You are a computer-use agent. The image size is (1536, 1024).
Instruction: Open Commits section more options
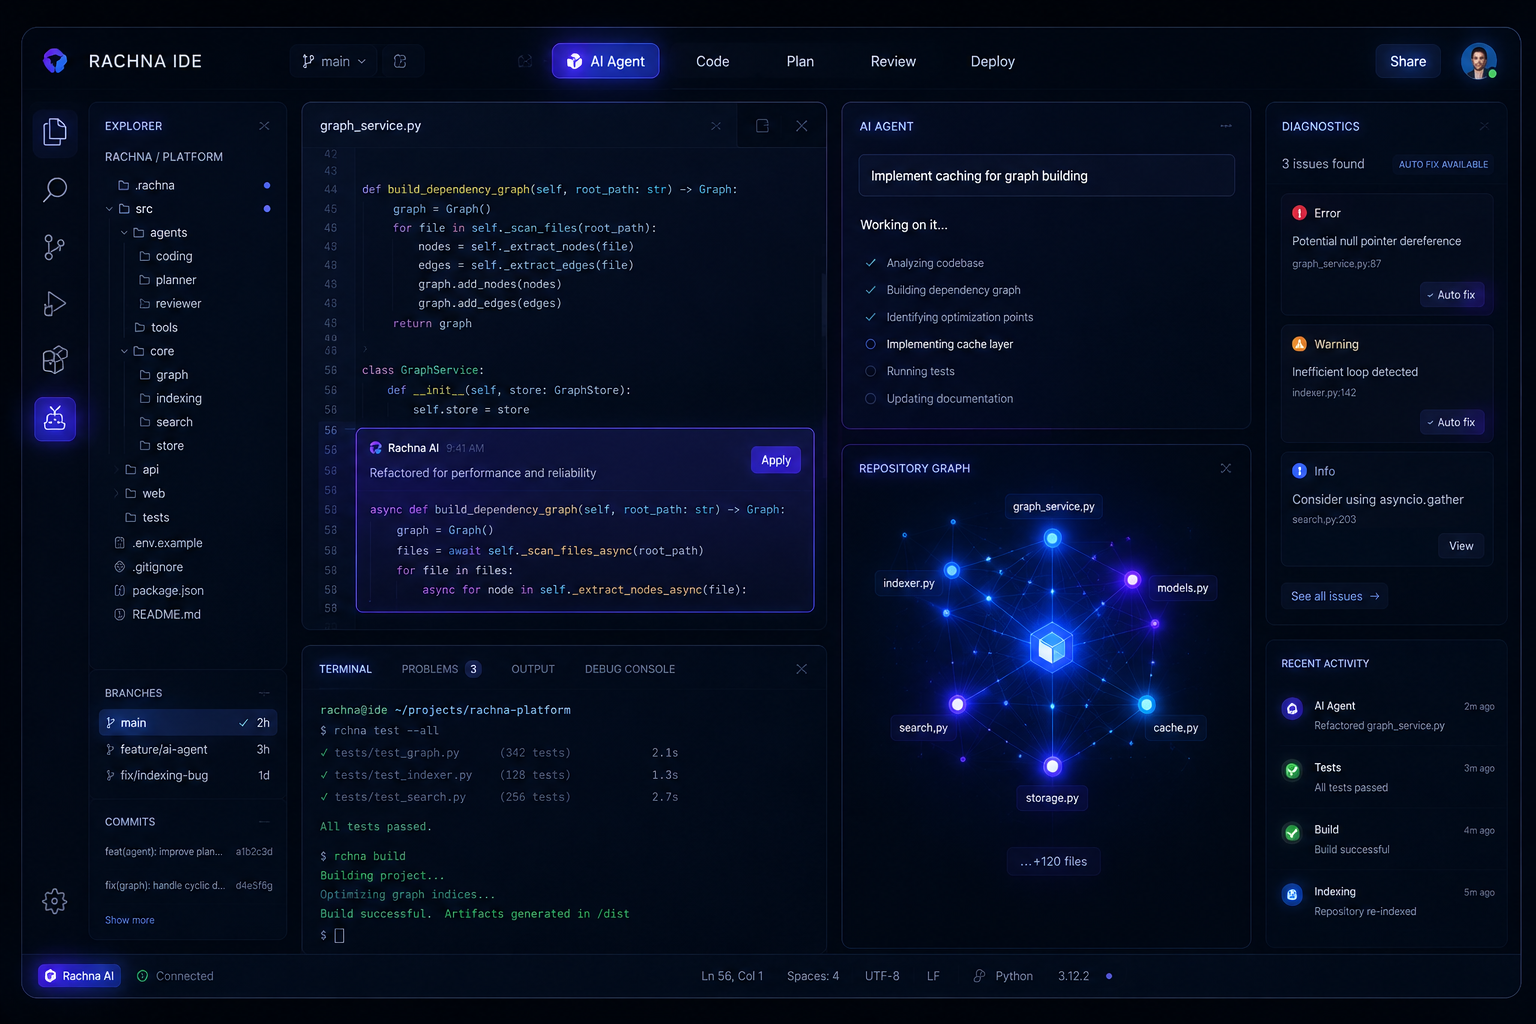264,822
